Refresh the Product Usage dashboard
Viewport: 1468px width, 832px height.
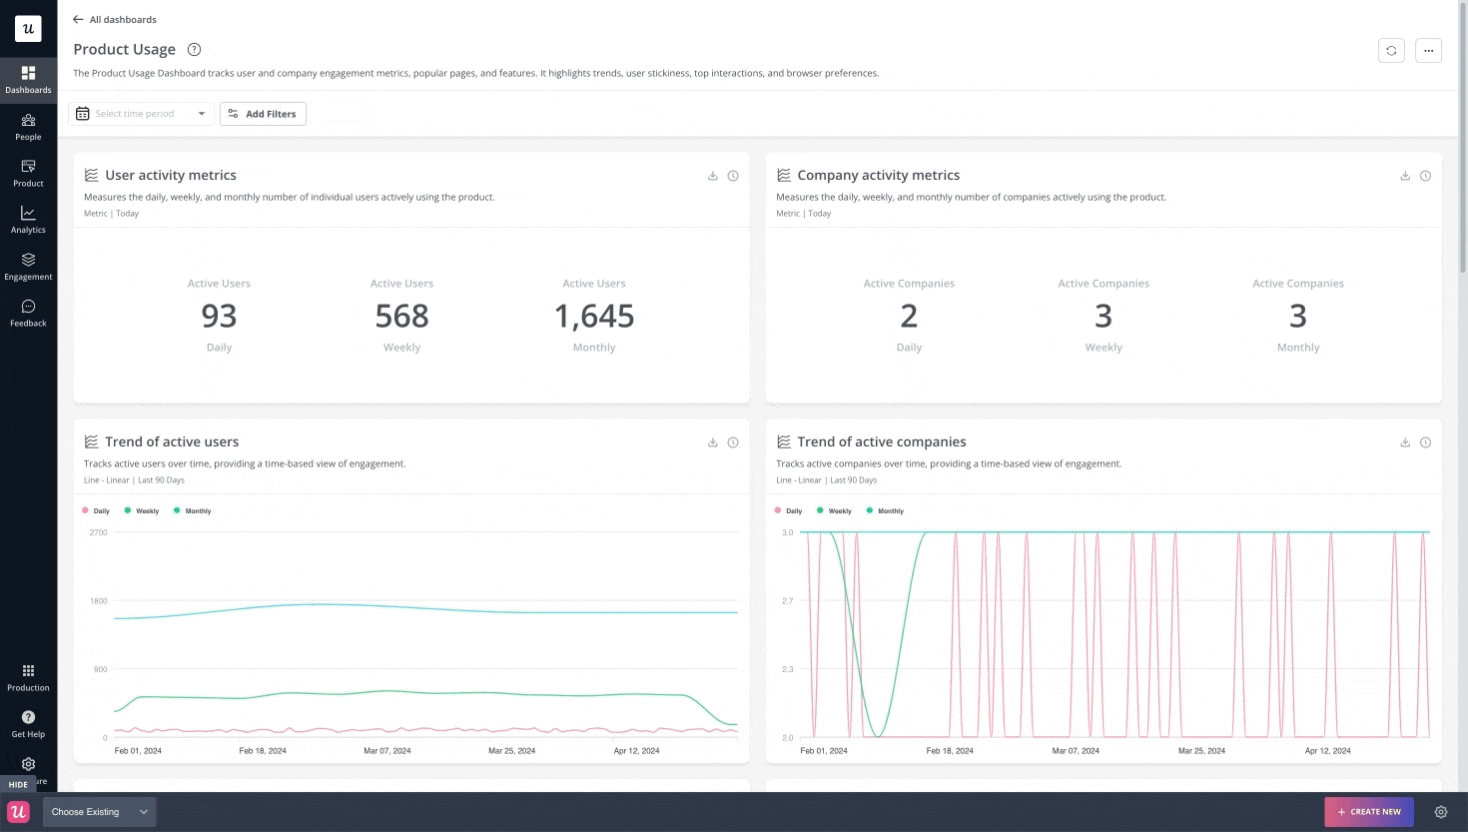[1391, 49]
